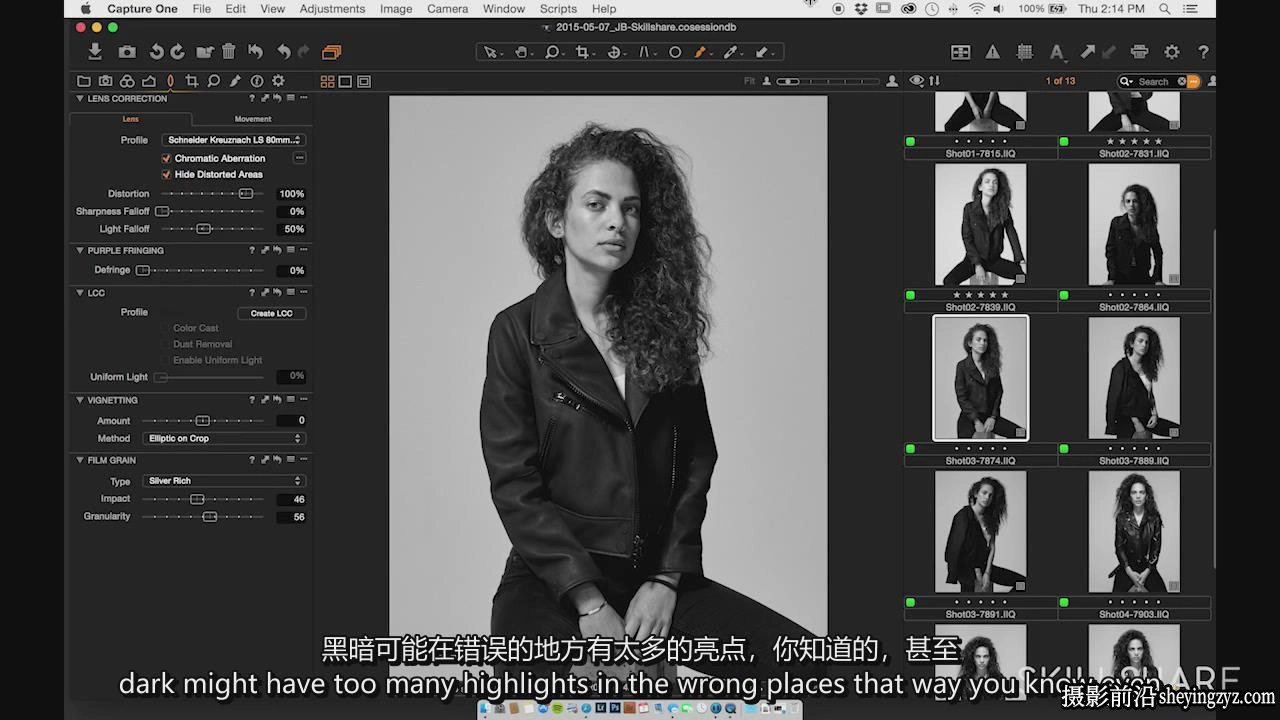Open the Camera menu
The image size is (1280, 720).
click(x=447, y=9)
